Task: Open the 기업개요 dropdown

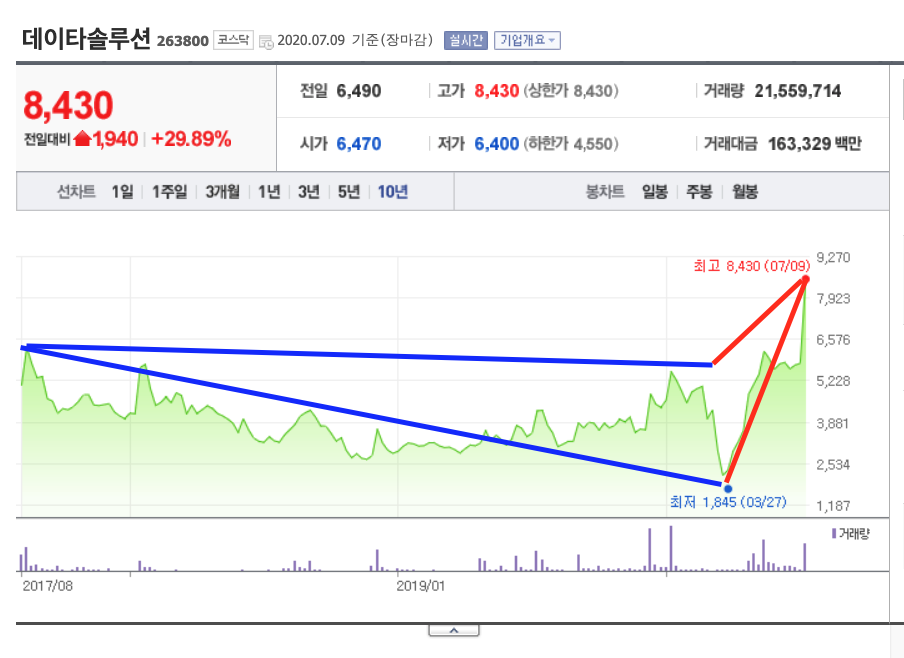Action: coord(527,40)
